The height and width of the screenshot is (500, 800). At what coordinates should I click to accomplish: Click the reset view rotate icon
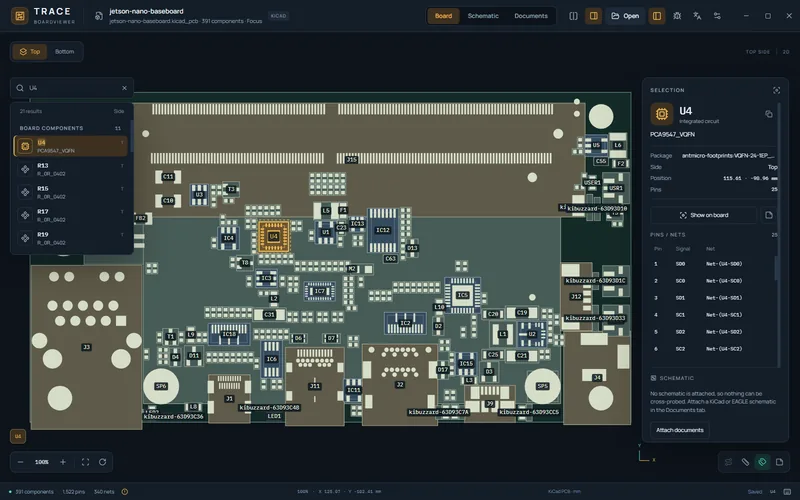103,462
